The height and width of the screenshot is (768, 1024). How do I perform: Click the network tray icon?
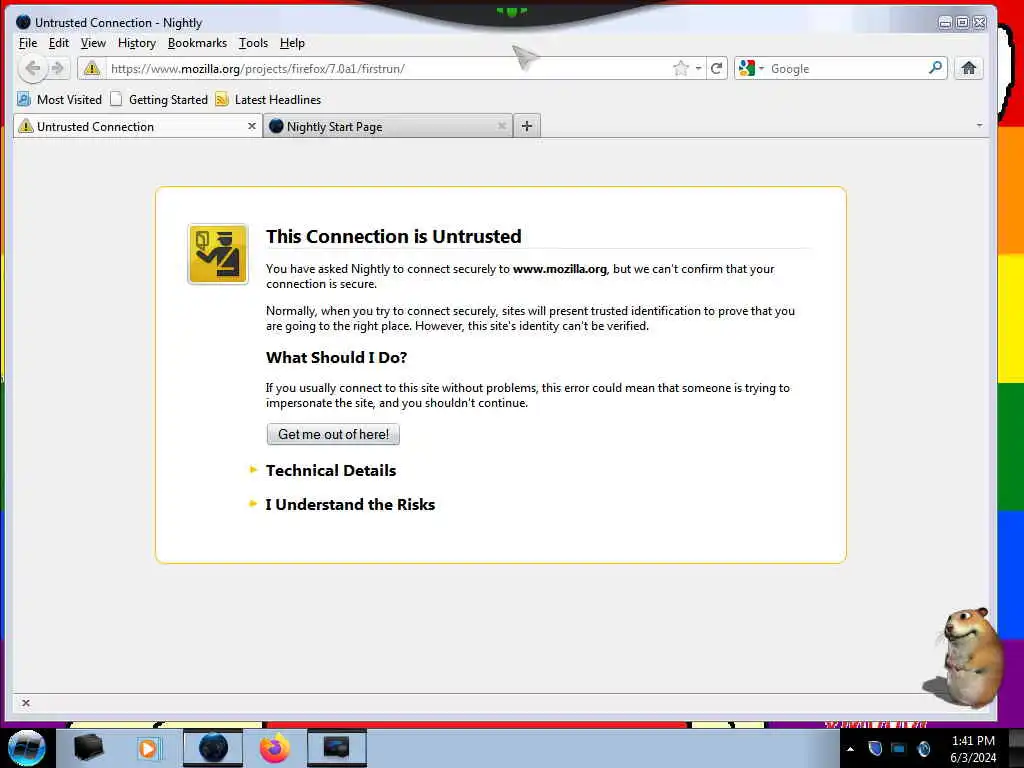(899, 748)
